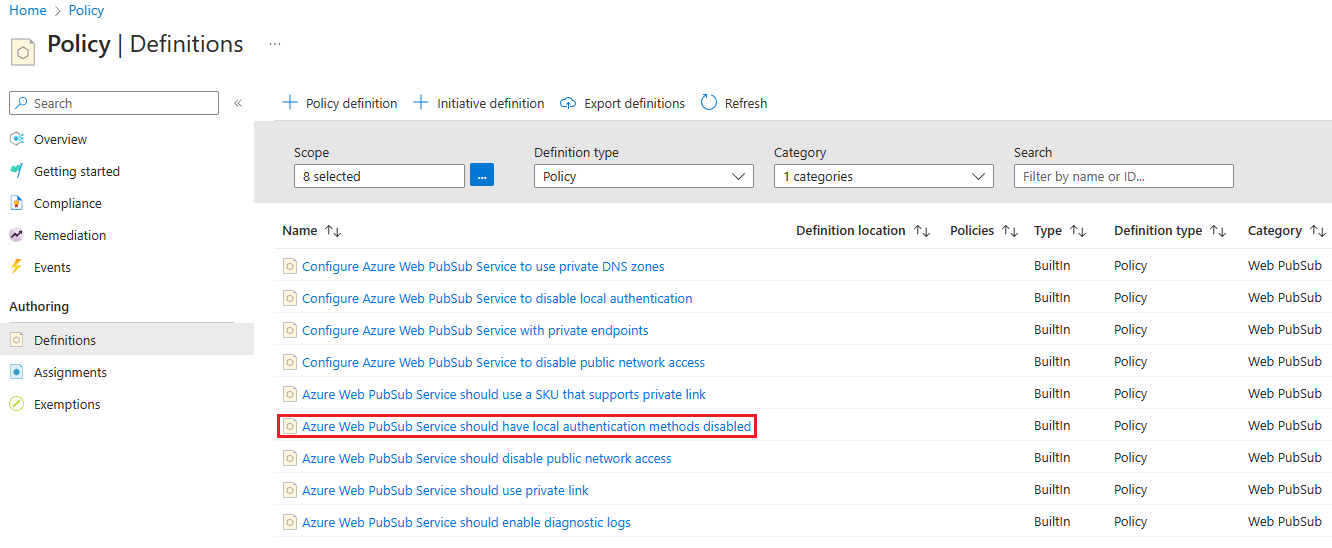Click the Getting started rocket icon
1332x548 pixels.
click(x=16, y=171)
